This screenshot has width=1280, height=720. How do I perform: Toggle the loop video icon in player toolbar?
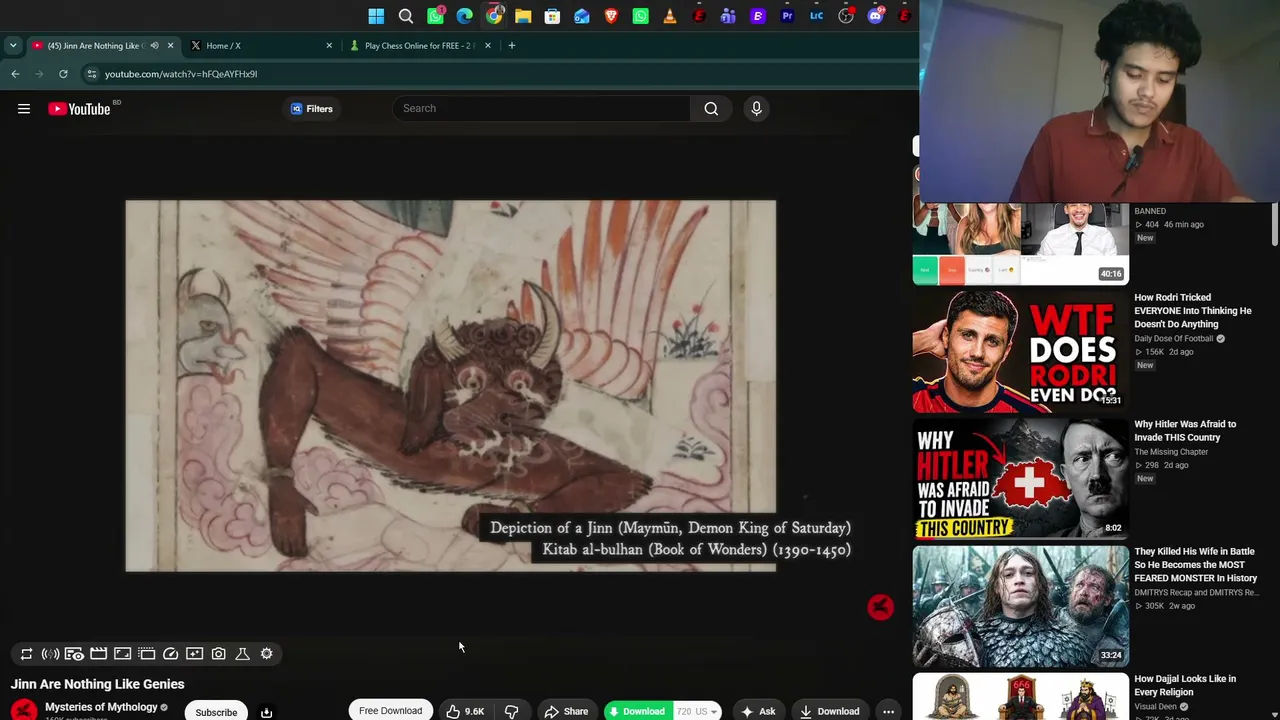(27, 654)
